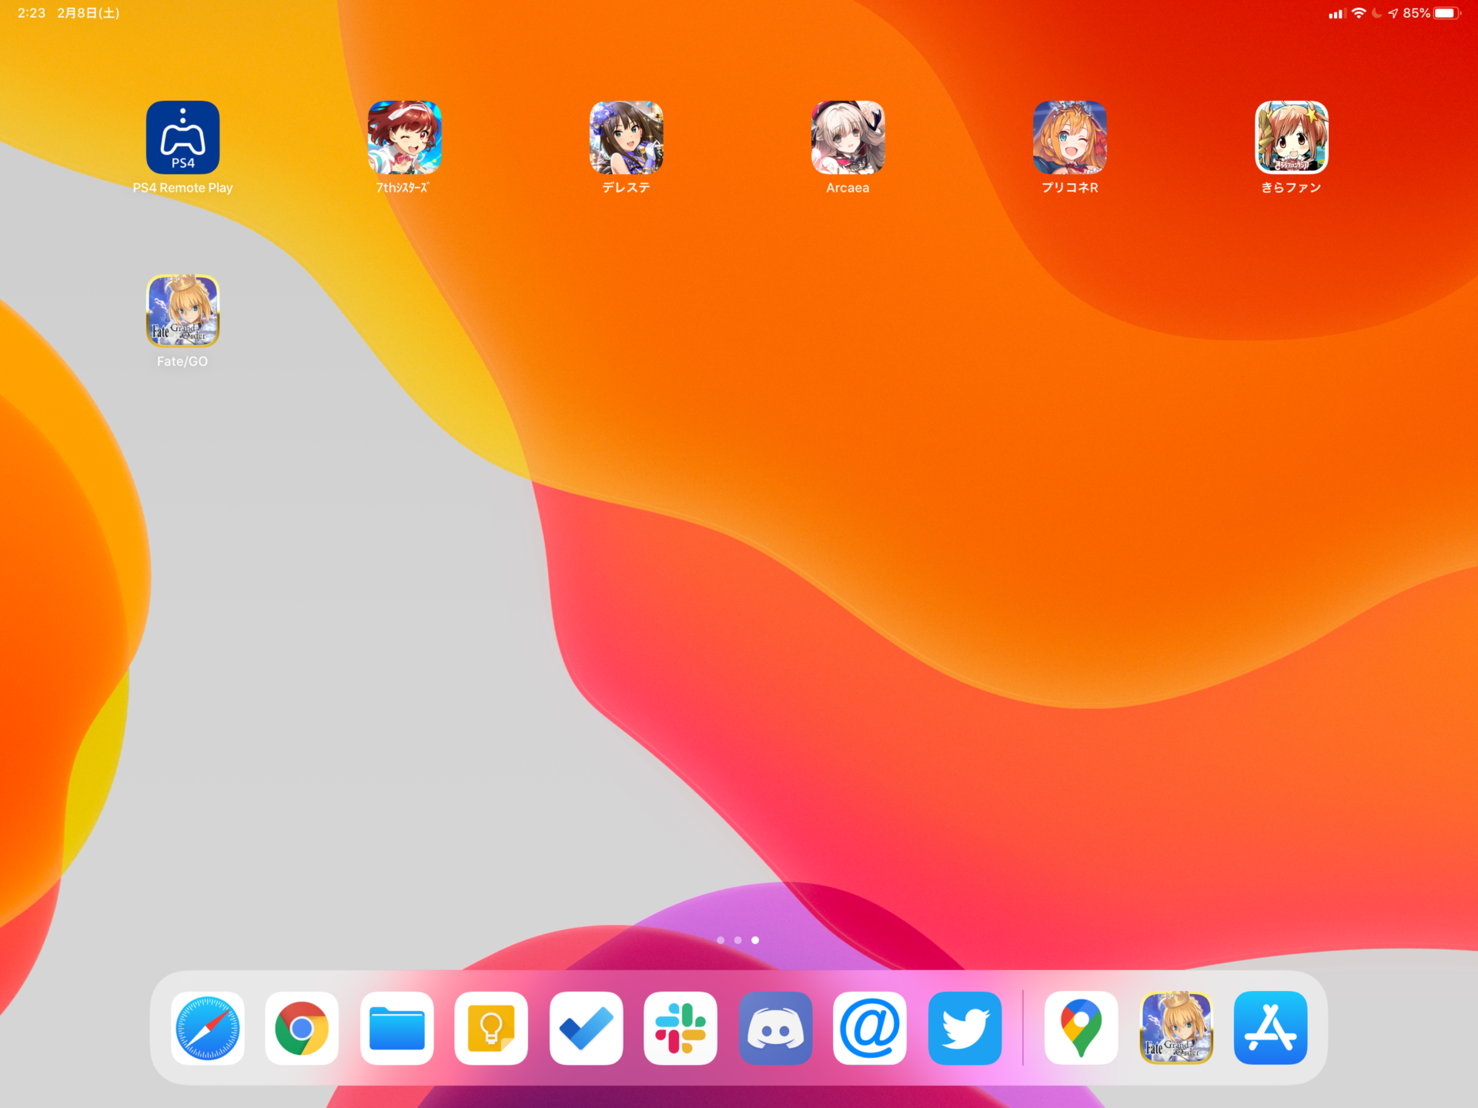Launch the きらファン app
Viewport: 1478px width, 1108px height.
tap(1291, 138)
